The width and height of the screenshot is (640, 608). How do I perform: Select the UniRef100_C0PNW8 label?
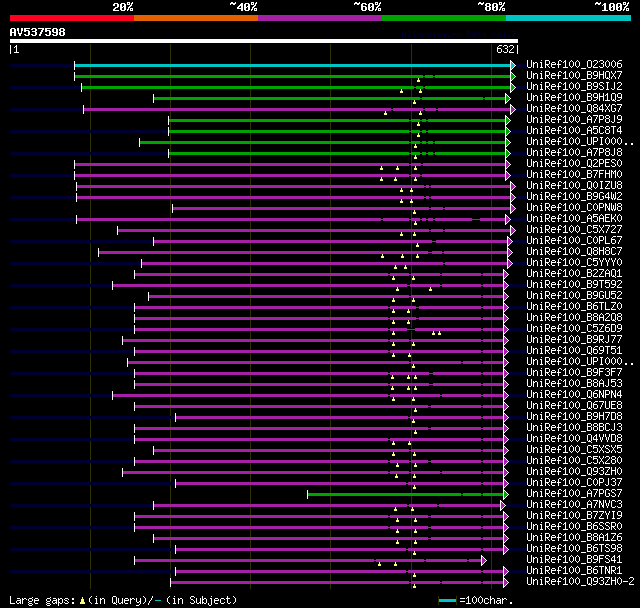pyautogui.click(x=574, y=208)
